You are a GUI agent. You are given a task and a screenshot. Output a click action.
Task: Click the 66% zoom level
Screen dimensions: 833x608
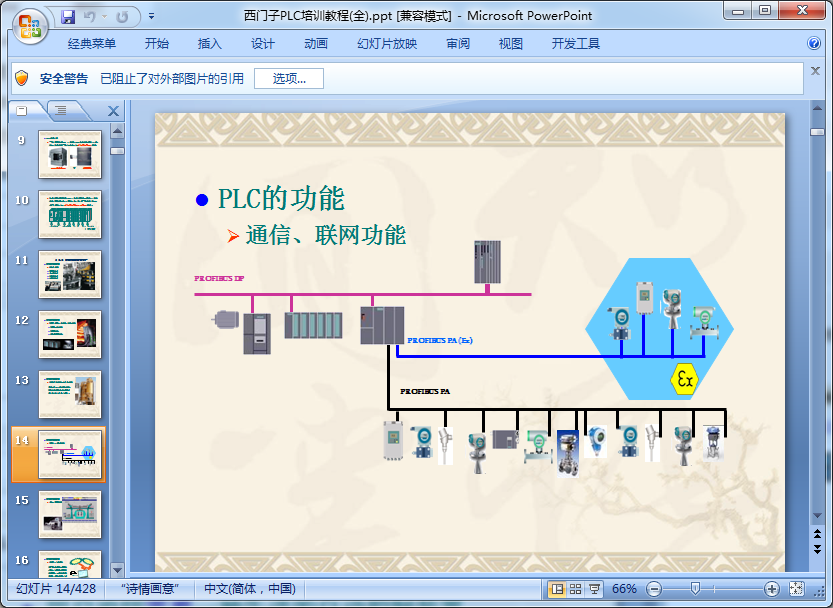click(624, 589)
